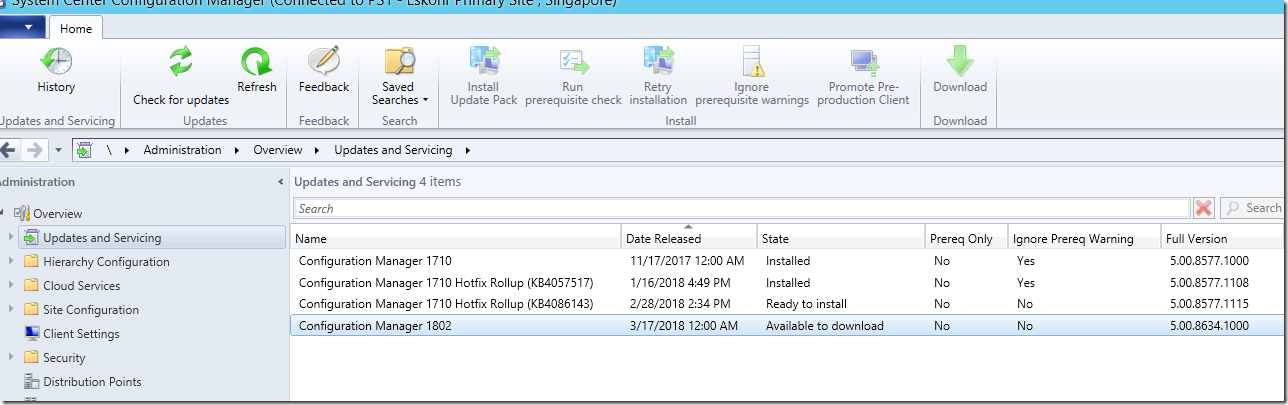Open the History icon in ribbon
The height and width of the screenshot is (405, 1288).
[x=56, y=62]
